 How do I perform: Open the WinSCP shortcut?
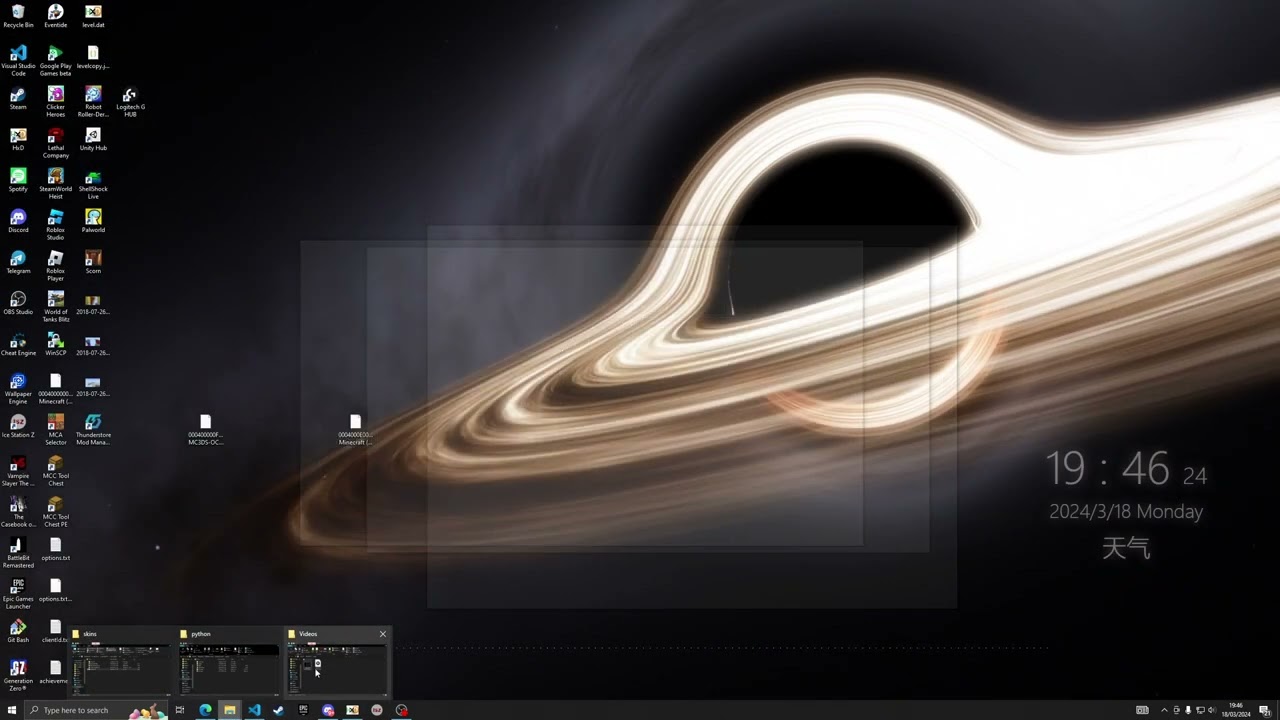pyautogui.click(x=55, y=344)
